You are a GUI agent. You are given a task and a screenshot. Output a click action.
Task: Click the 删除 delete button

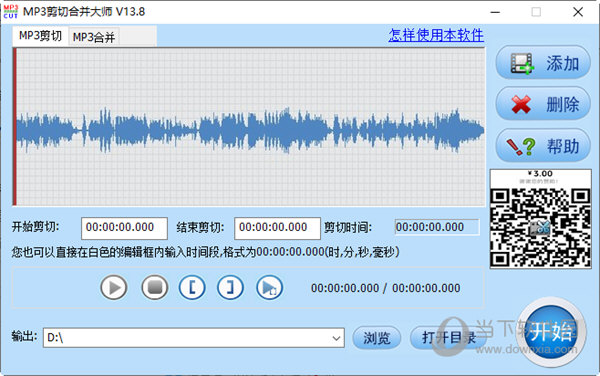(543, 104)
